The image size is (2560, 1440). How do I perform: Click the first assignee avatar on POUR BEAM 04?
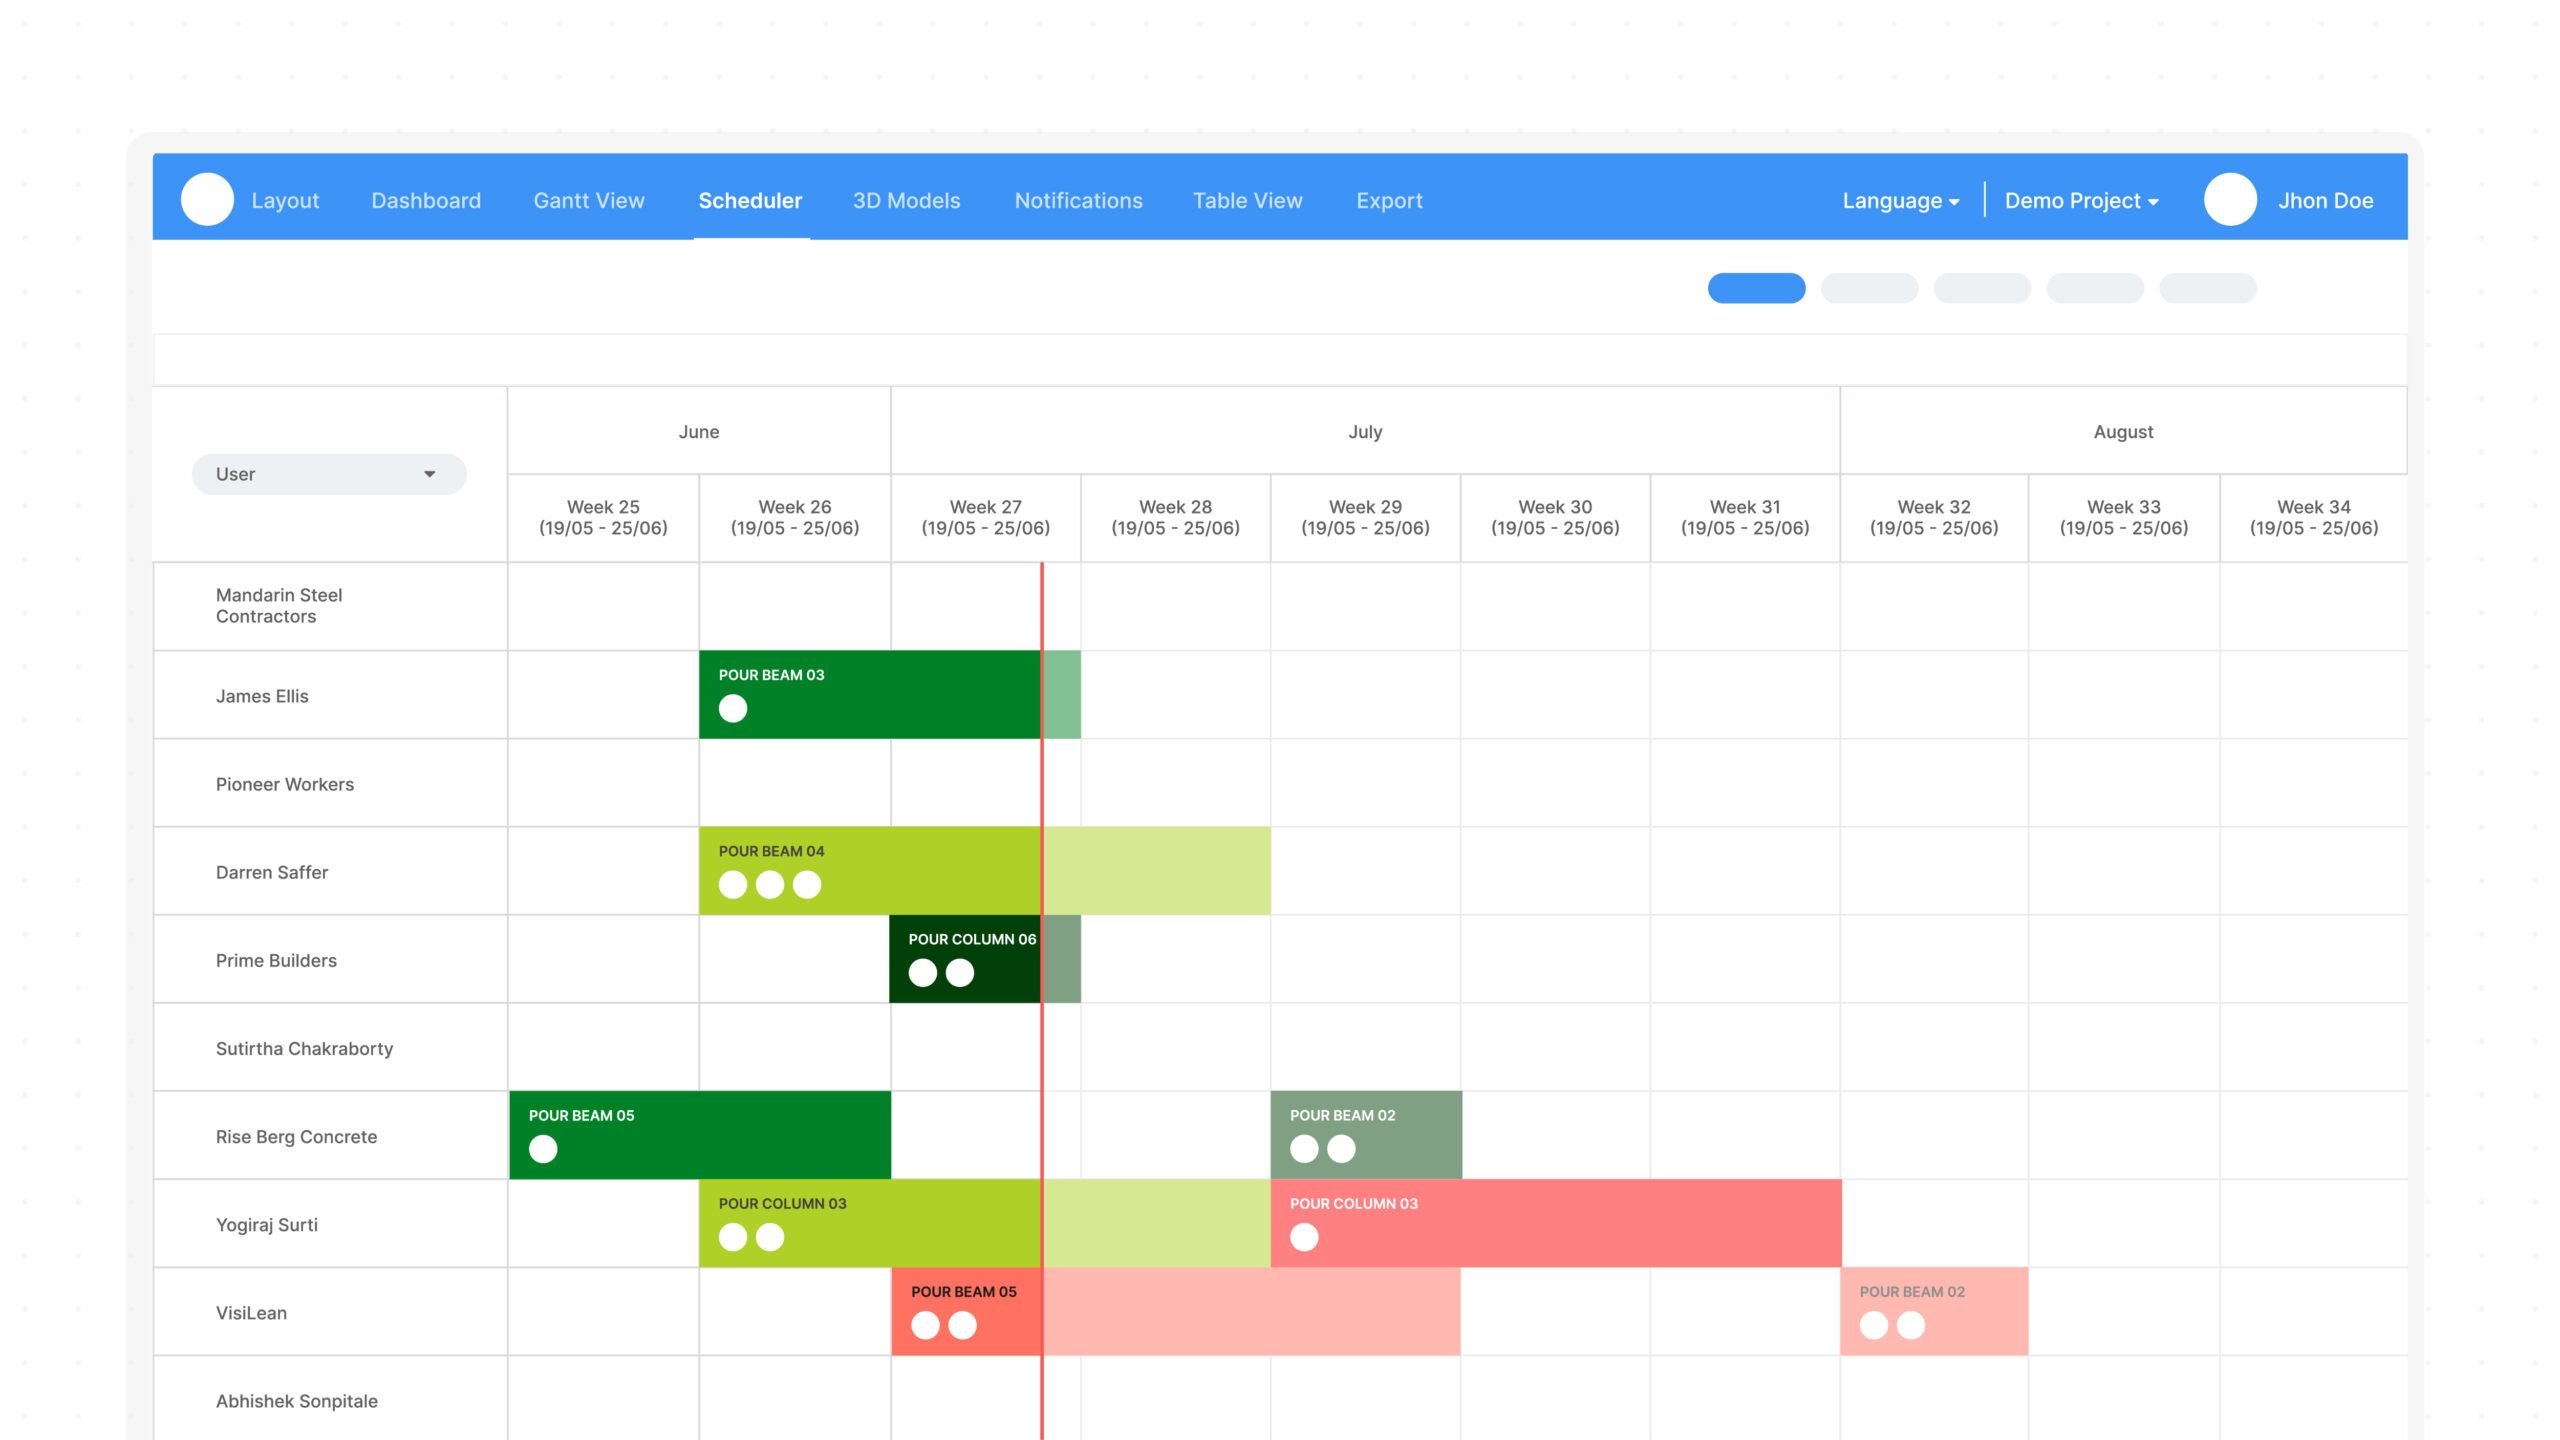(x=733, y=885)
